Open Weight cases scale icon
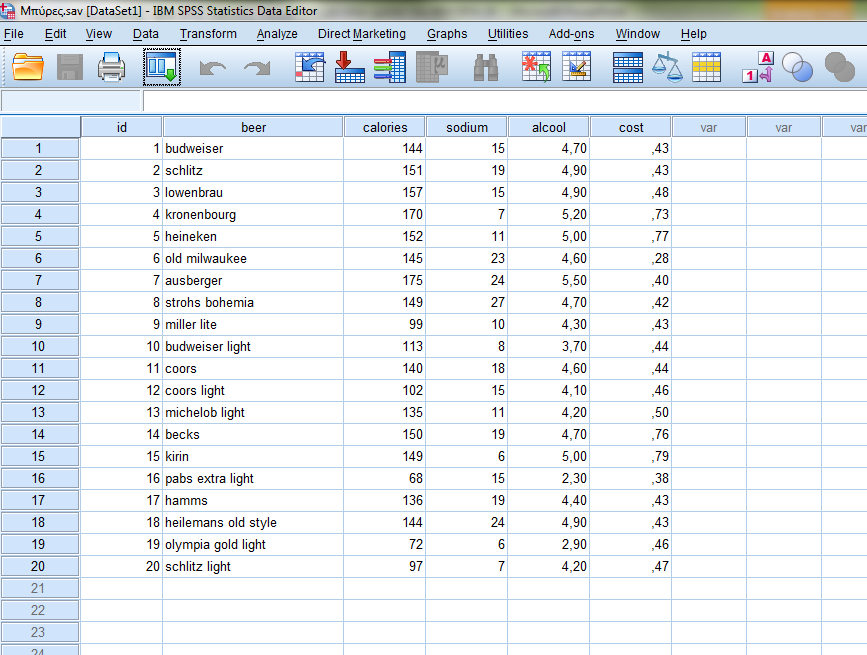The width and height of the screenshot is (867, 655). coord(667,67)
